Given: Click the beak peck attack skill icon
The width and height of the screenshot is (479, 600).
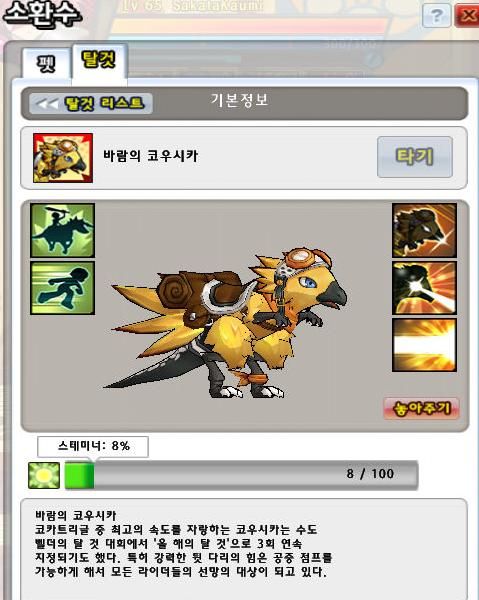Looking at the screenshot, I should (x=424, y=230).
